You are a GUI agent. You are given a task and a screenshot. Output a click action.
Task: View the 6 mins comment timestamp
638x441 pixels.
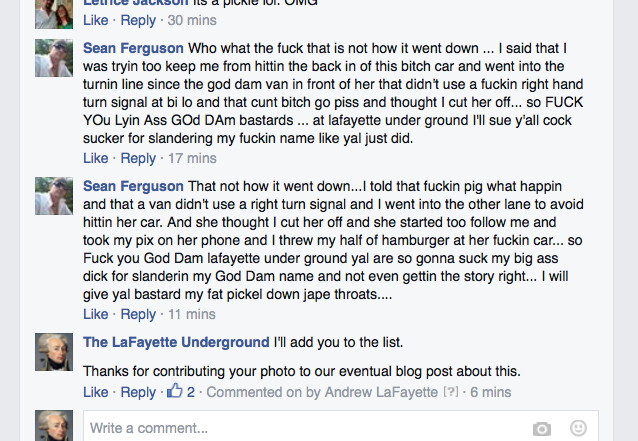(491, 392)
